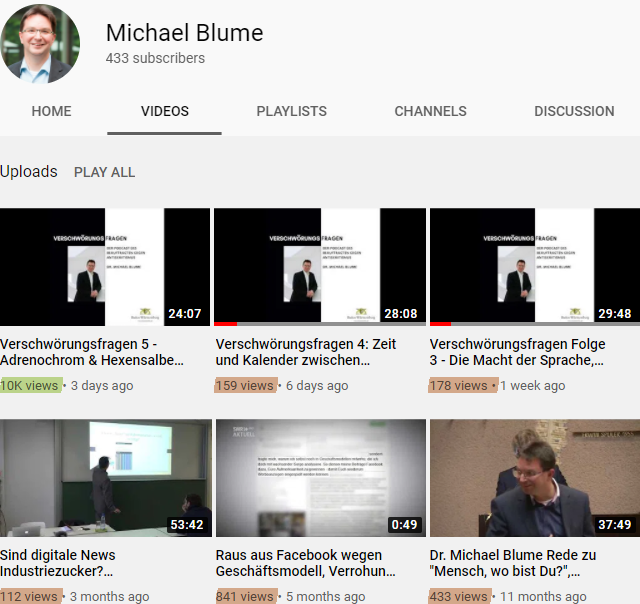
Task: Click title Dr. Michael Blume Rede zu Mensch
Action: pyautogui.click(x=518, y=563)
